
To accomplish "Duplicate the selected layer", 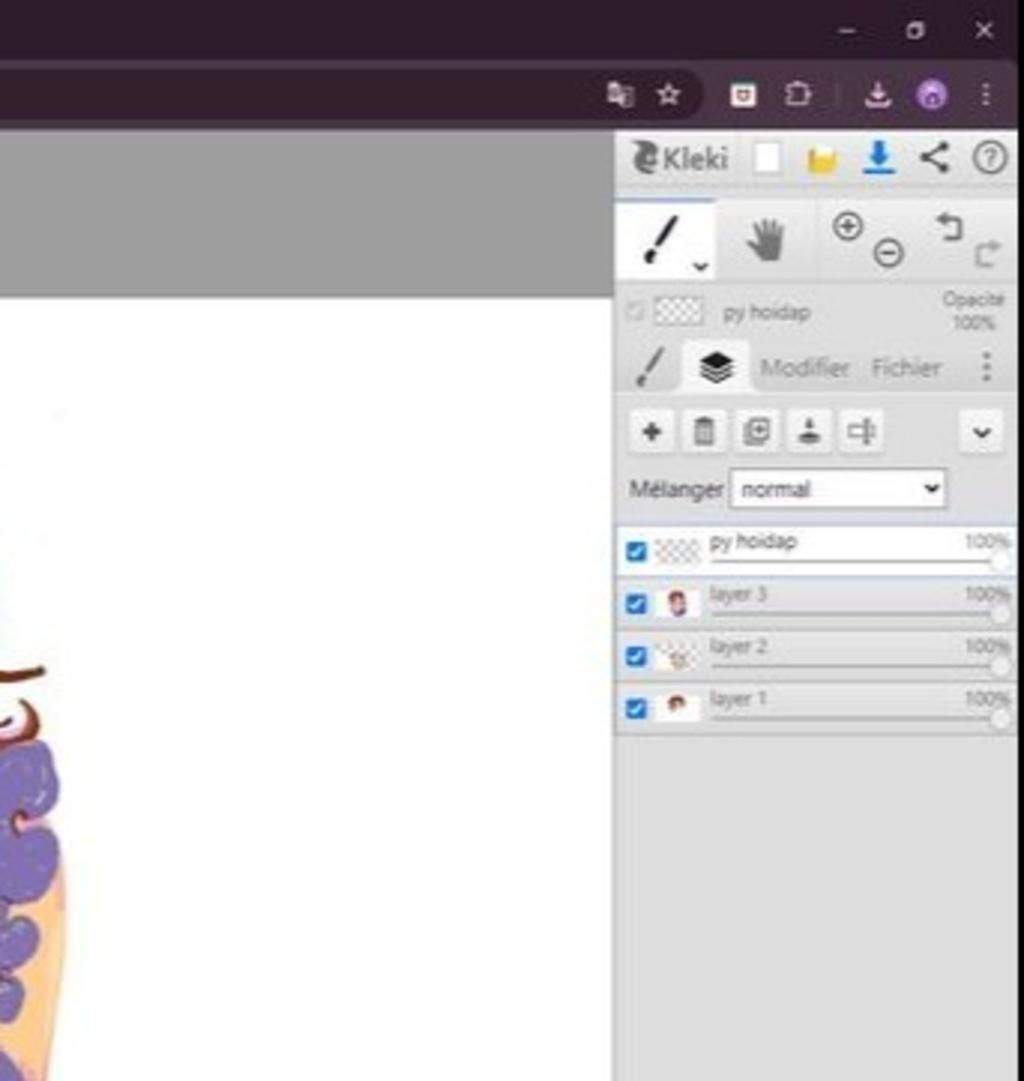I will coord(756,432).
